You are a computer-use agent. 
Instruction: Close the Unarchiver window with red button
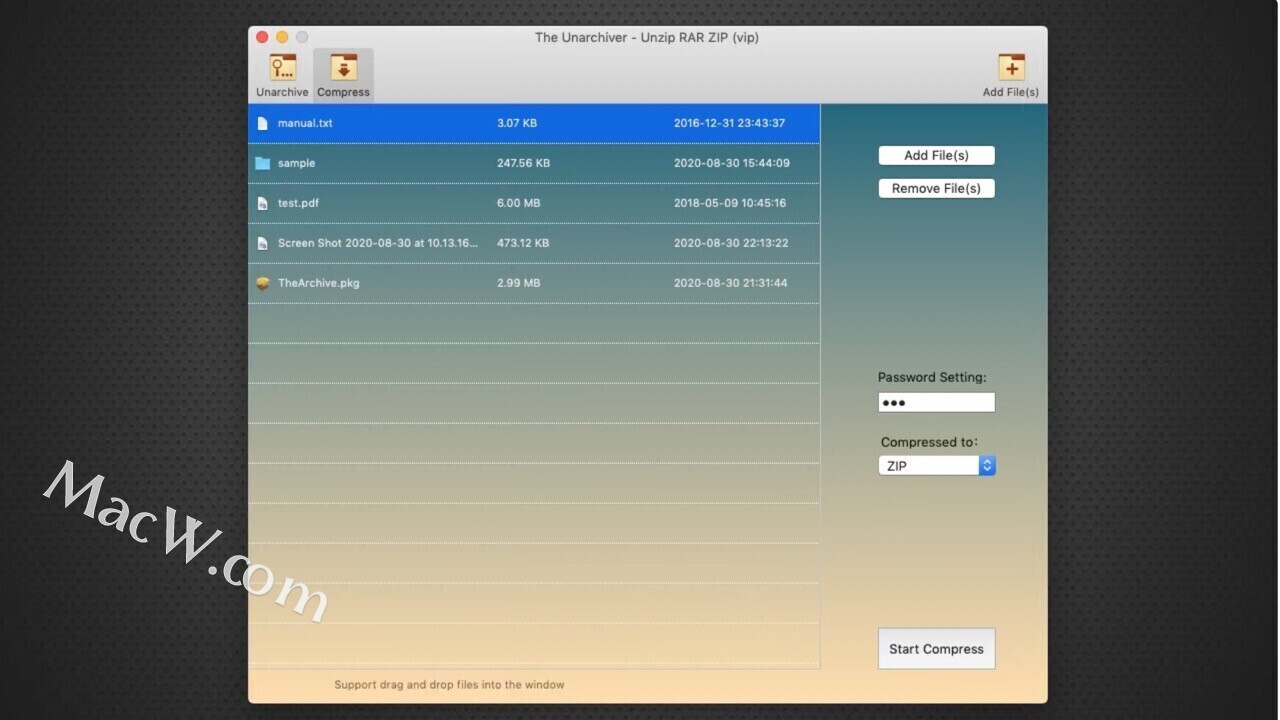(x=262, y=37)
